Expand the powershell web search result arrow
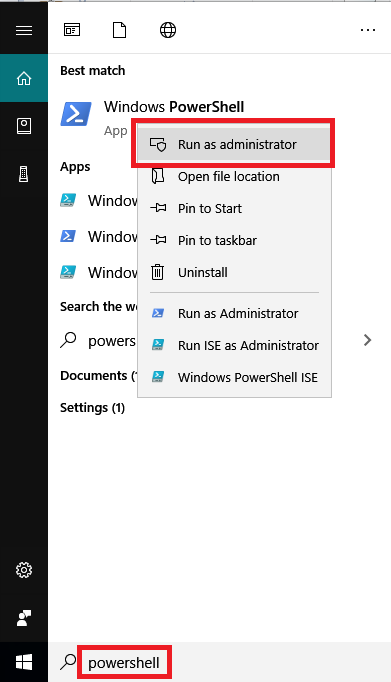 pyautogui.click(x=368, y=340)
